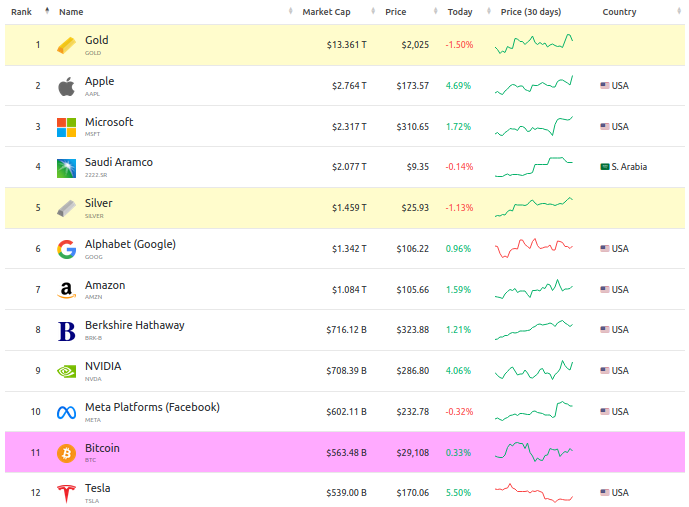Sort by Today percentage change column
This screenshot has height=507, width=689.
(x=460, y=12)
